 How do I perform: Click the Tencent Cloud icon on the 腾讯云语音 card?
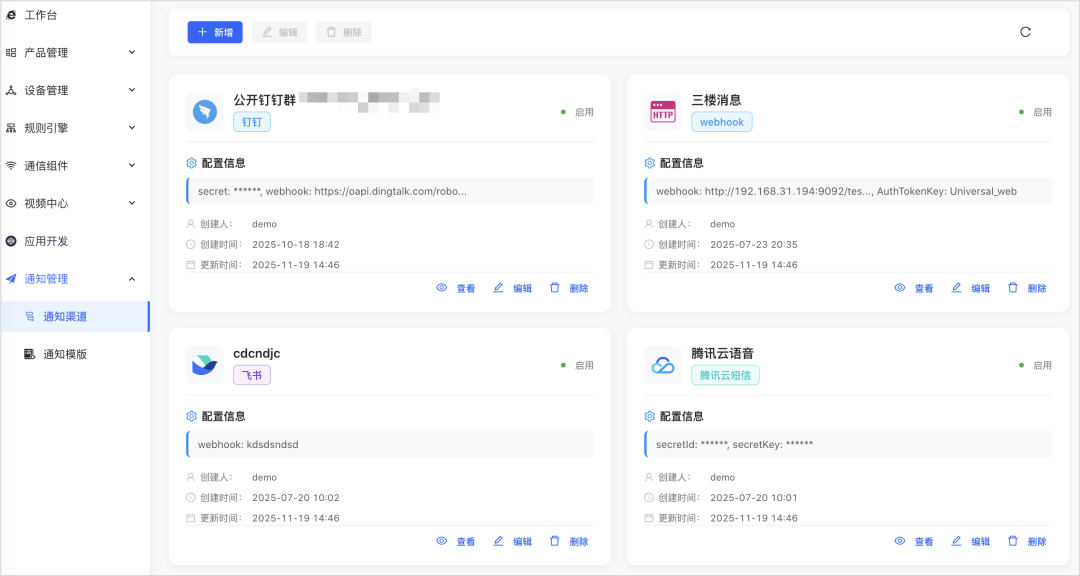pos(663,364)
